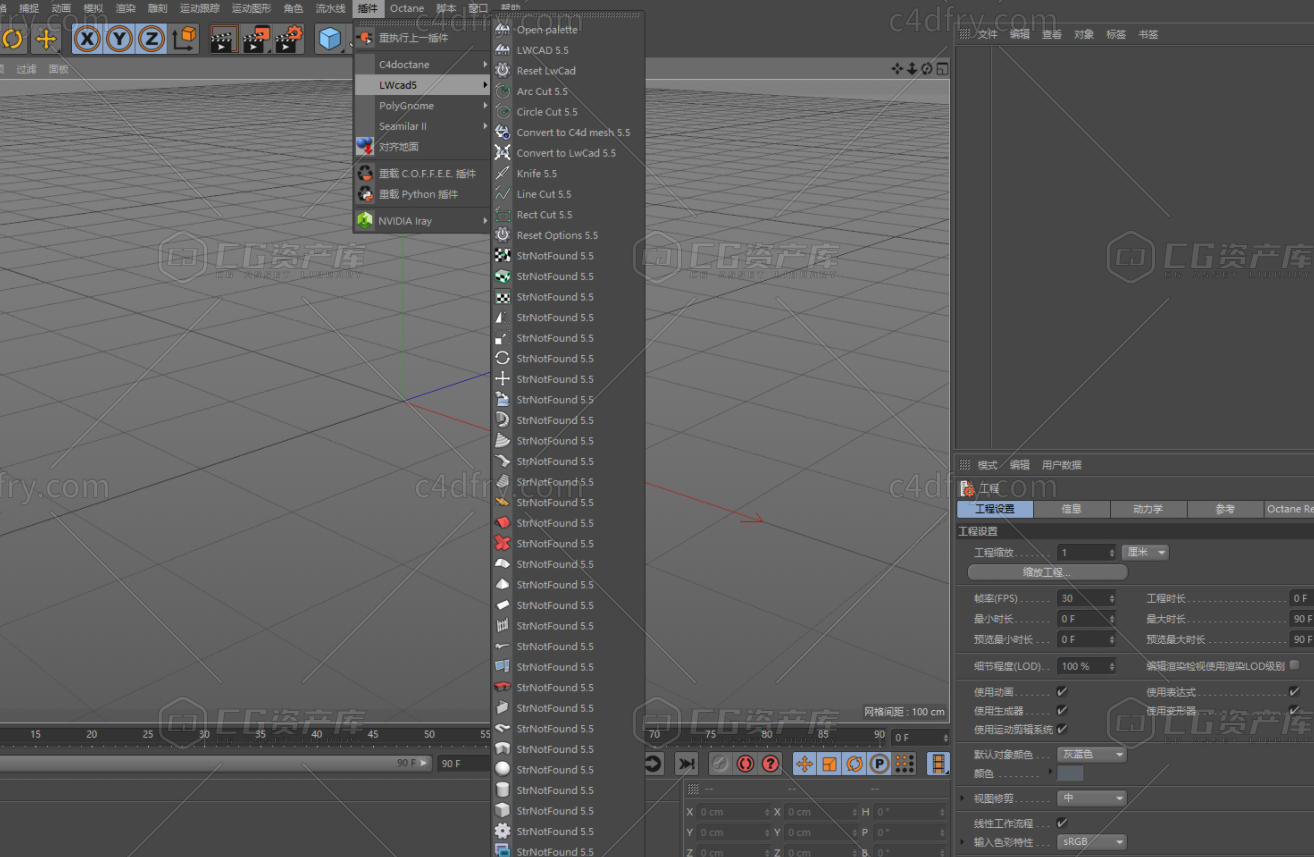Click the loop playback icon
The height and width of the screenshot is (857, 1314).
653,764
